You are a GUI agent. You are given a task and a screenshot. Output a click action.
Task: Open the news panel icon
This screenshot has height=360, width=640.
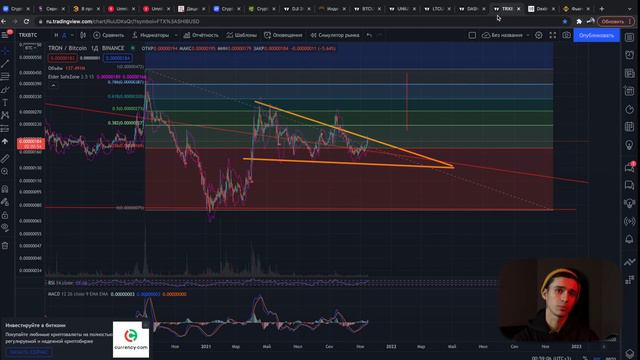pos(629,73)
